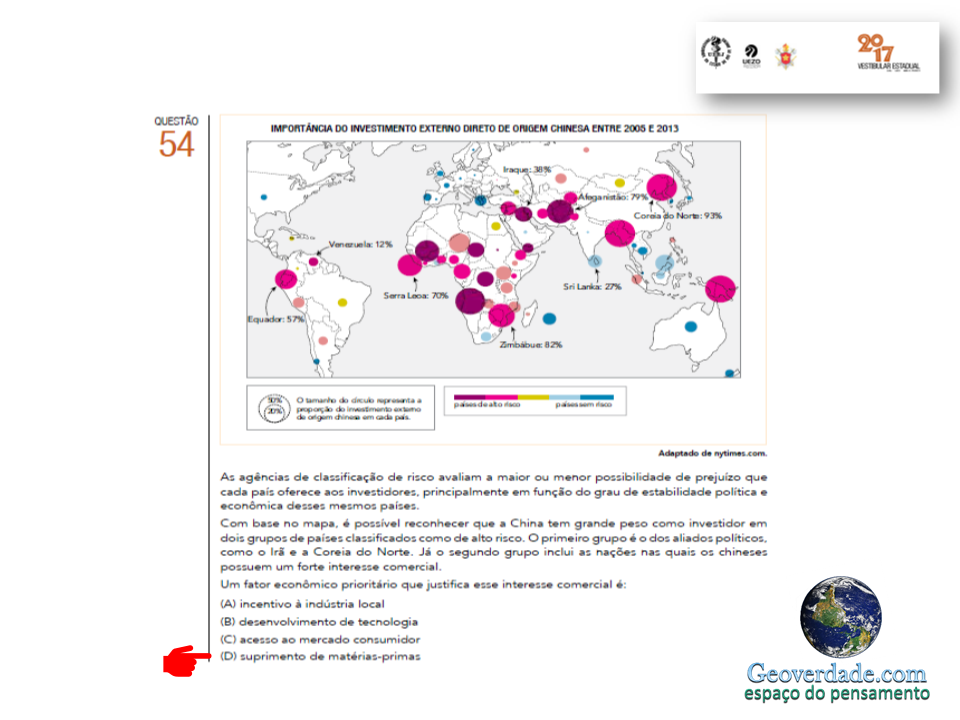Click the dark purple legend color segment
The image size is (960, 720).
pos(470,397)
